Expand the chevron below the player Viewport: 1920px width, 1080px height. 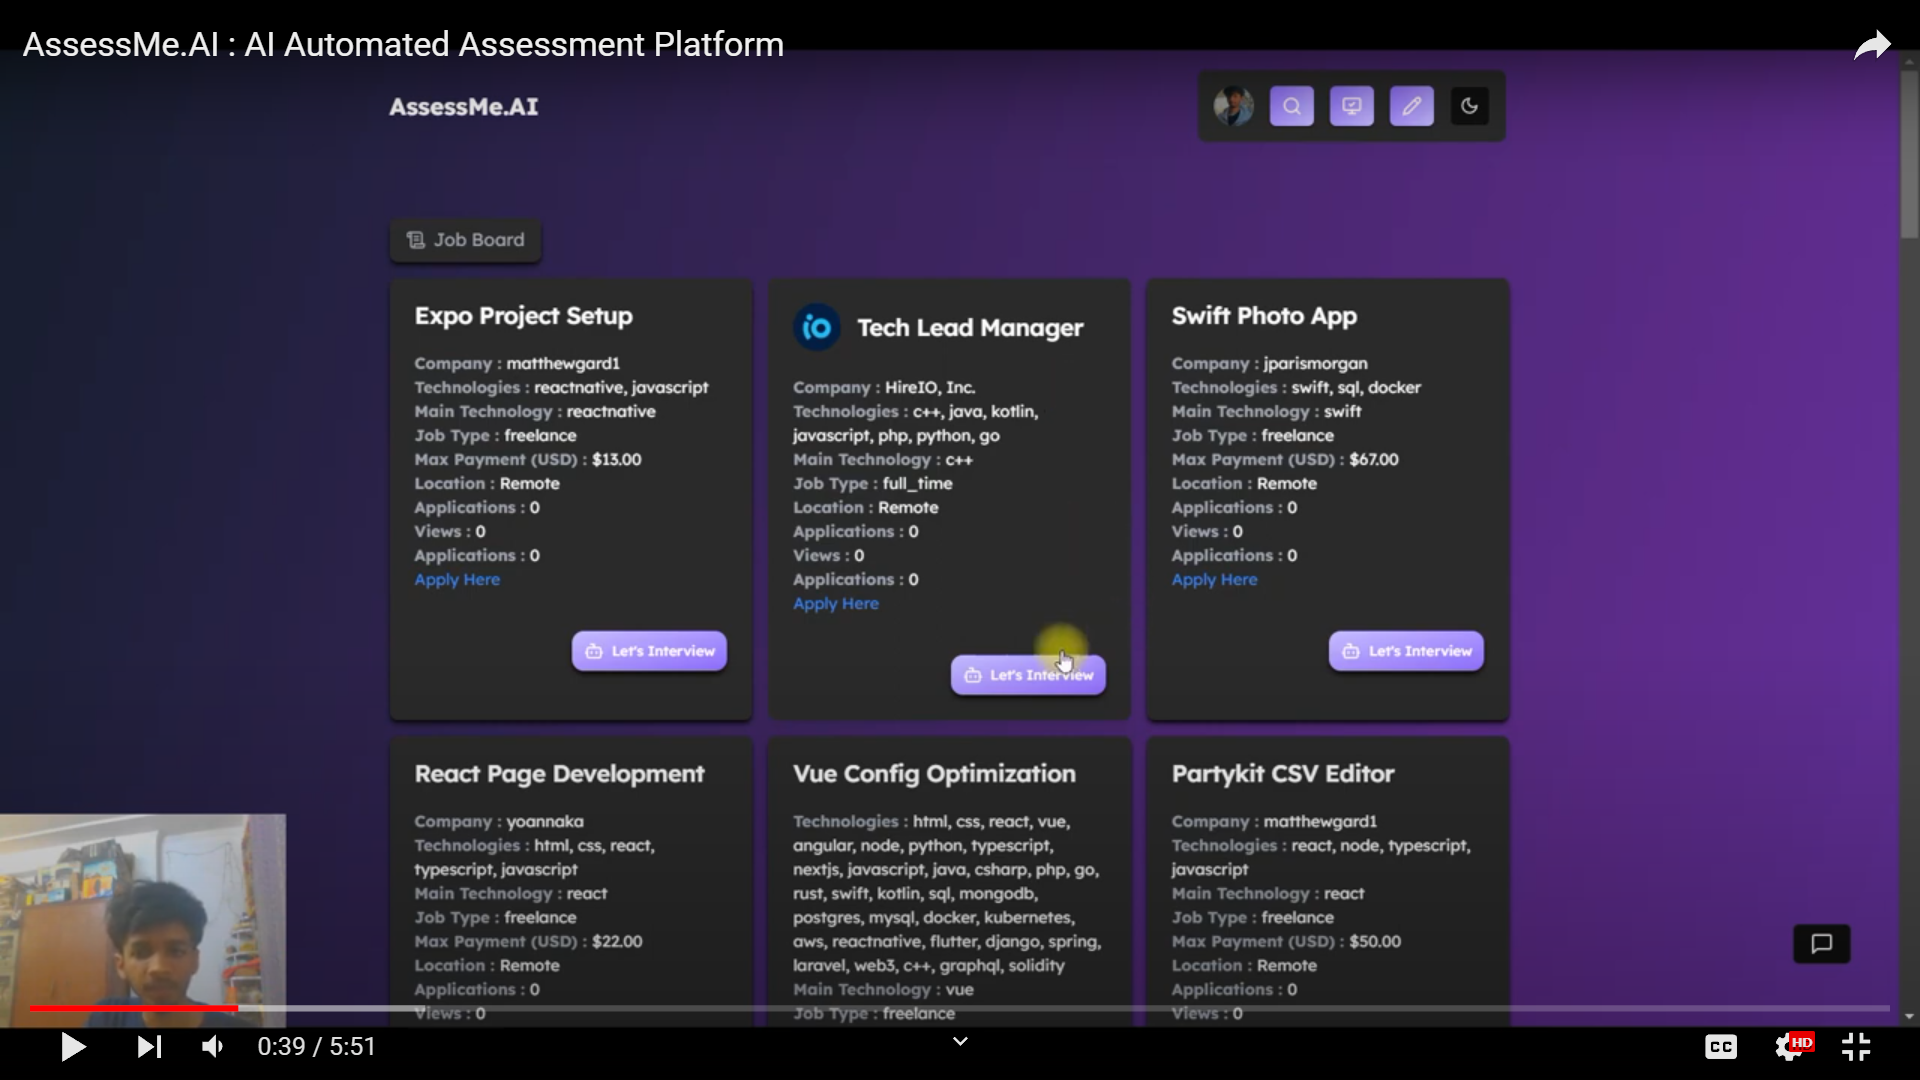tap(959, 1041)
